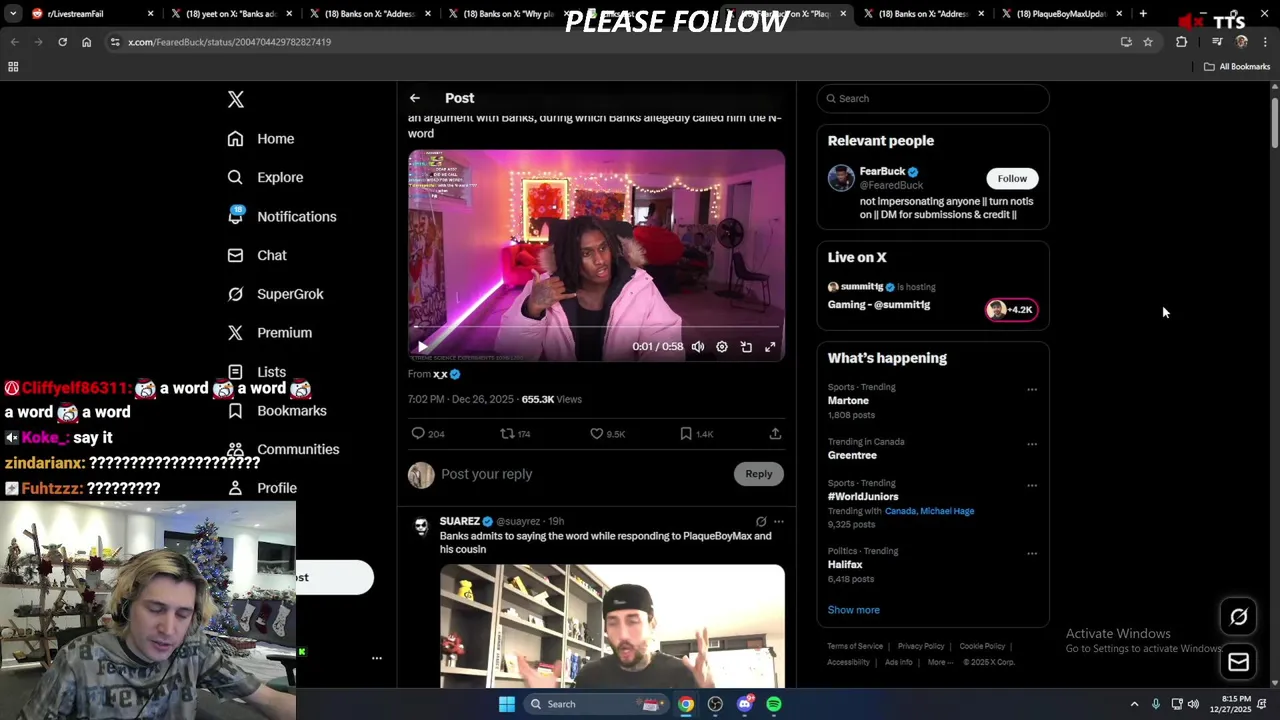
Task: Open more options for #WorldJuniors trend
Action: click(x=1032, y=486)
